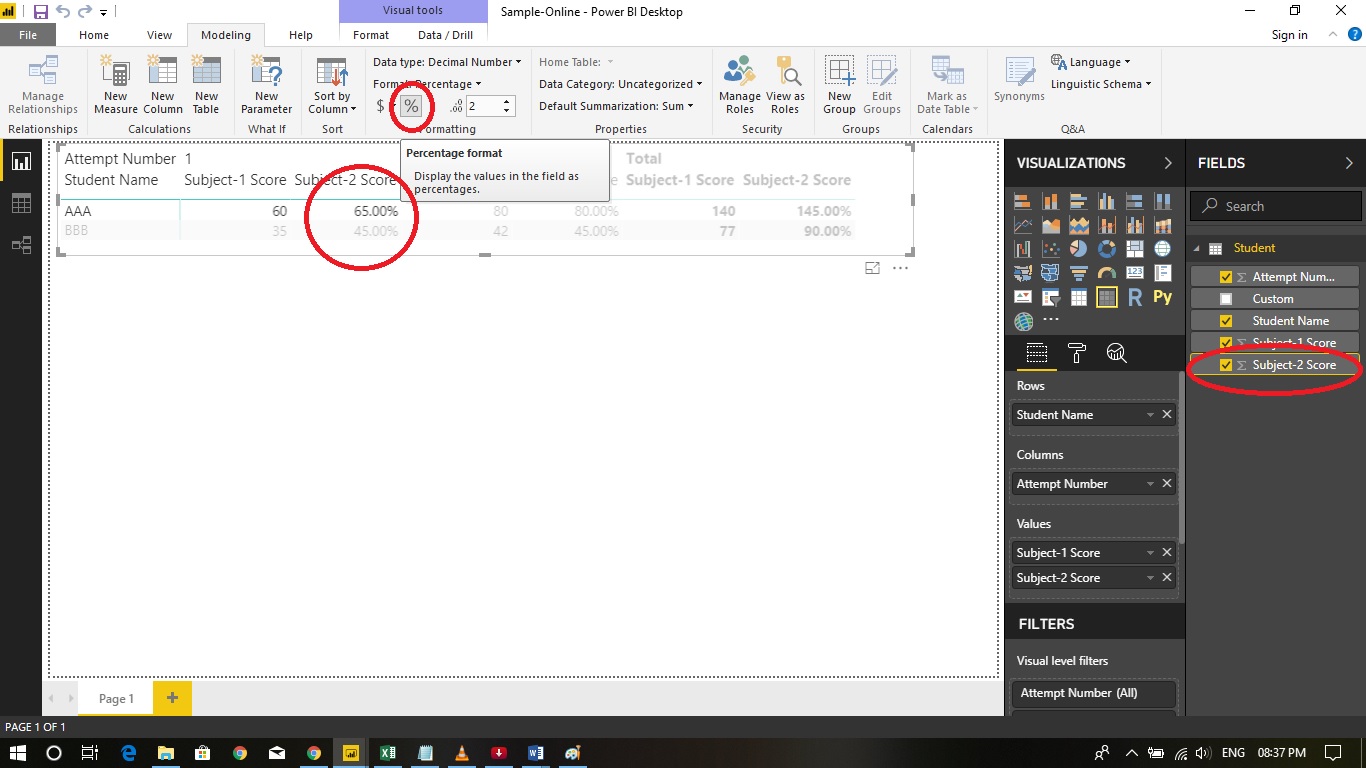Open Default Summarization dropdown
Viewport: 1366px width, 768px height.
click(x=616, y=106)
